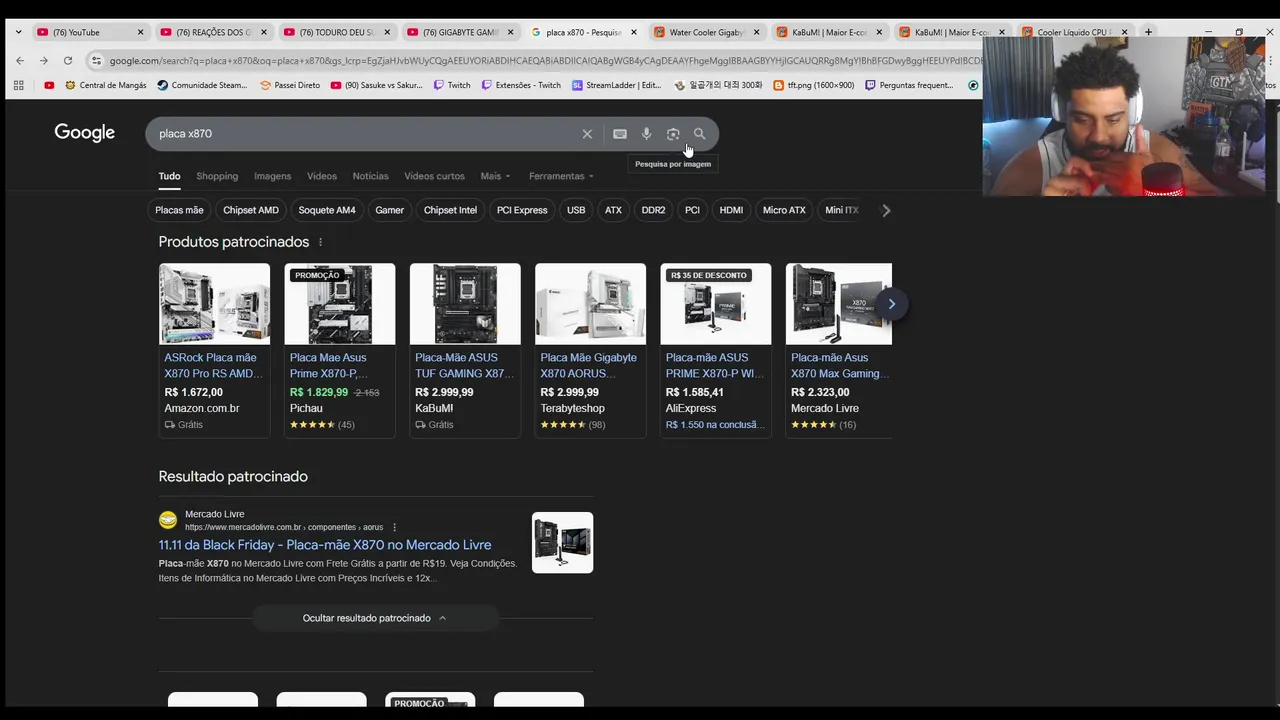Image resolution: width=1280 pixels, height=720 pixels.
Task: Click the browser forward arrow
Action: 44,61
